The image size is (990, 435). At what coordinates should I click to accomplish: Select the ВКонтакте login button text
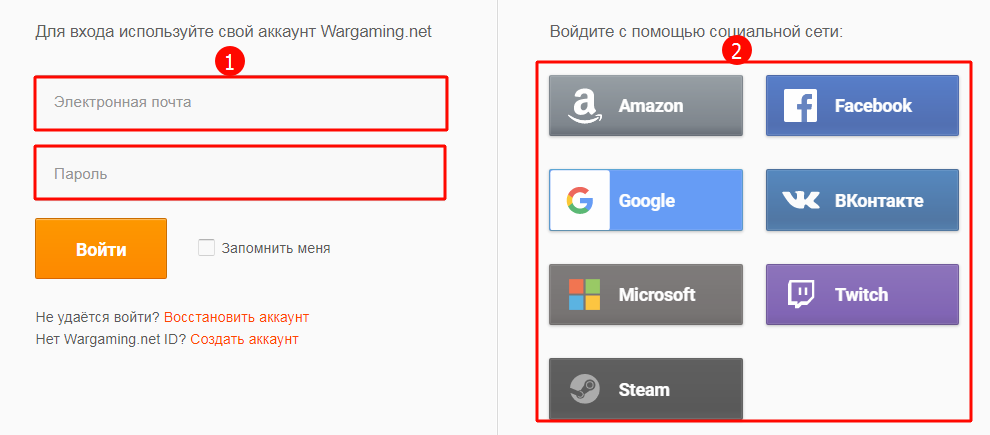[x=879, y=201]
